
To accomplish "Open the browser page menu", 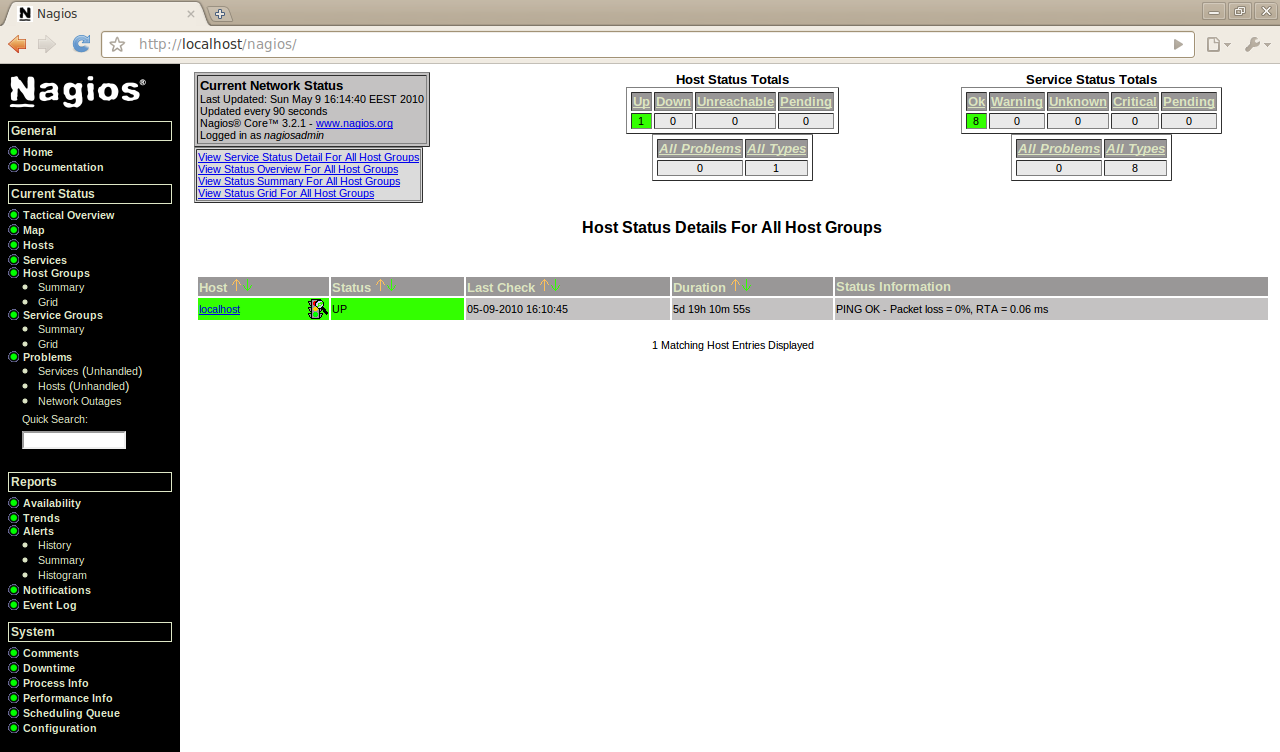I will (x=1217, y=44).
